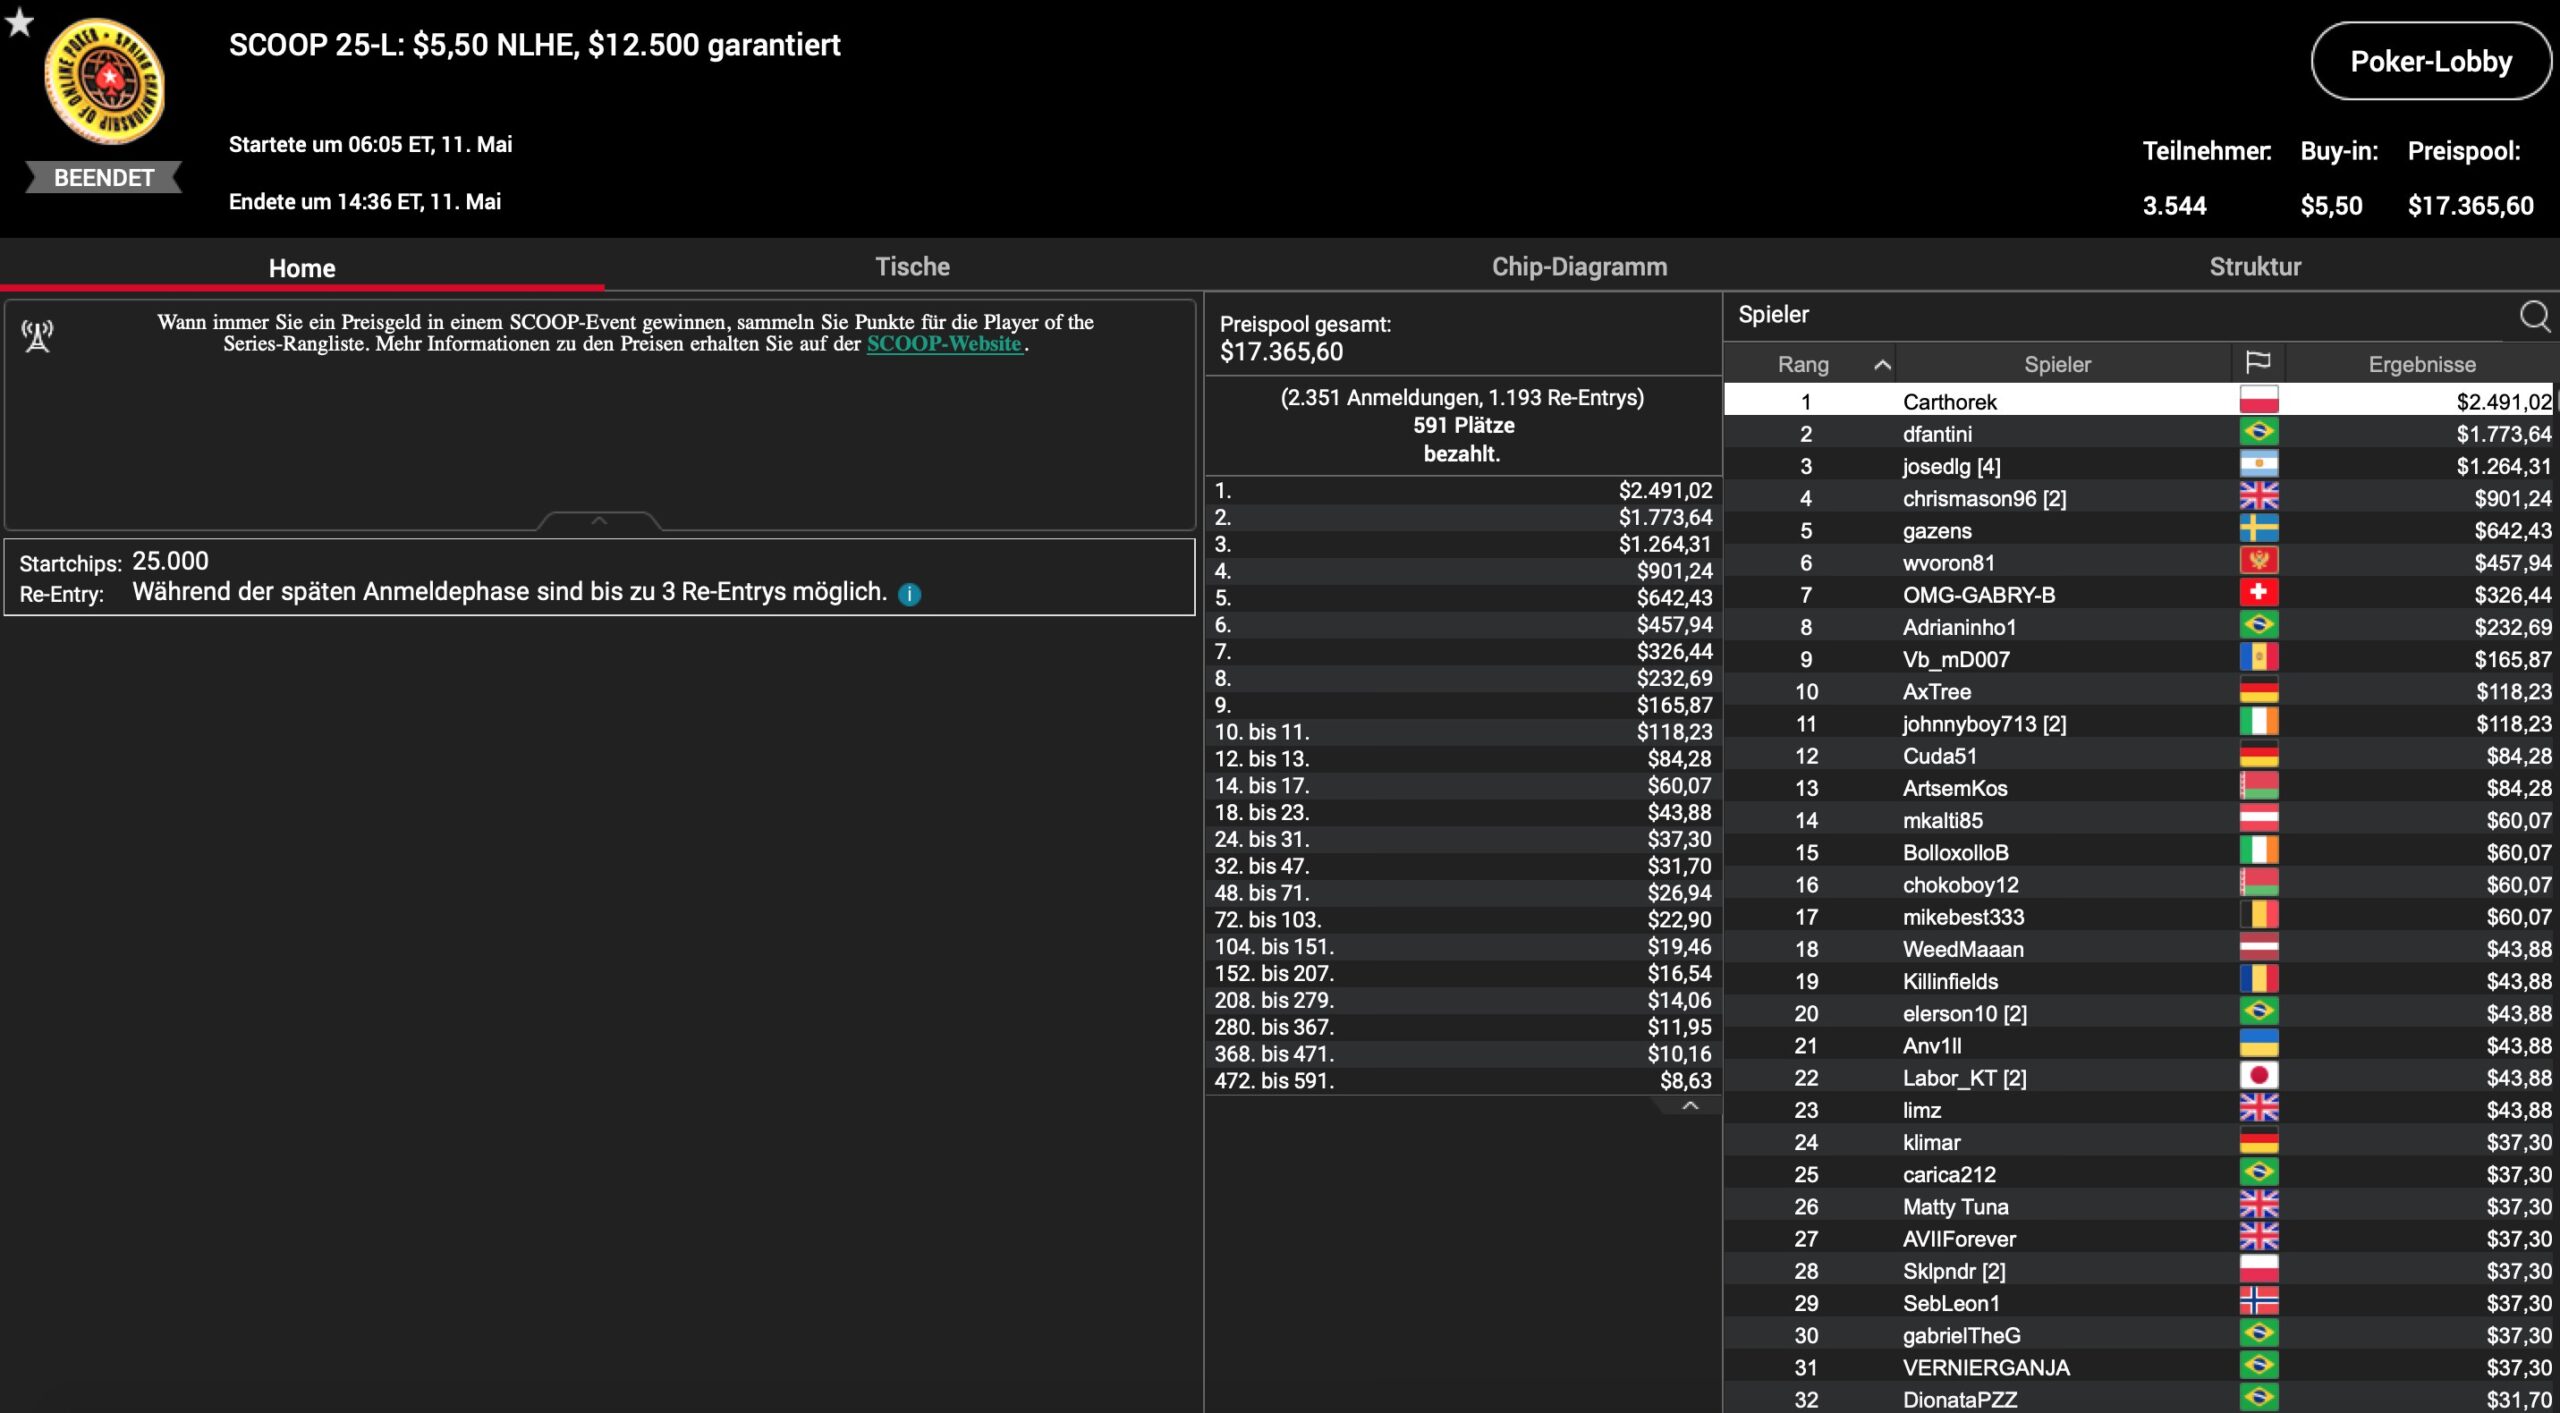Viewport: 2560px width, 1413px height.
Task: Go to the Poker-Lobby button
Action: click(2430, 62)
